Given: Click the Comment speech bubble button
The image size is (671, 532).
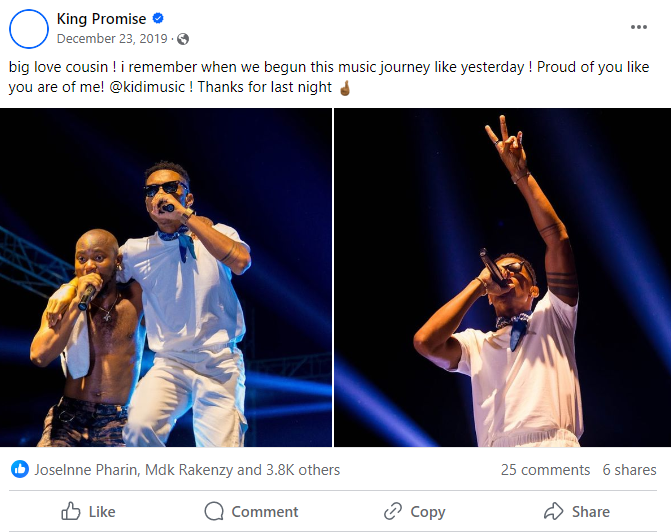Looking at the screenshot, I should pos(251,511).
